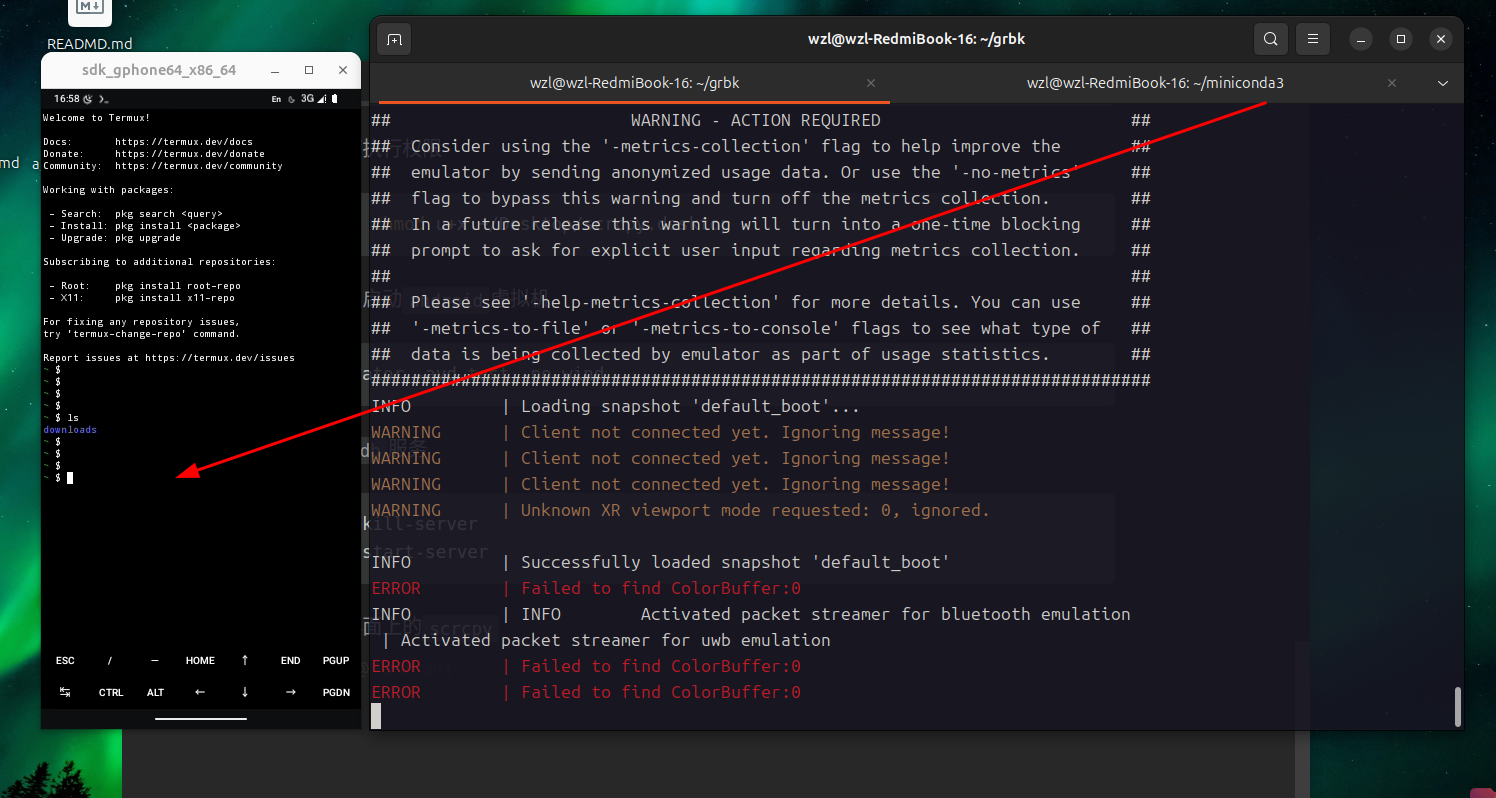Tap the right arrow key in Termux
Image resolution: width=1496 pixels, height=798 pixels.
[290, 692]
